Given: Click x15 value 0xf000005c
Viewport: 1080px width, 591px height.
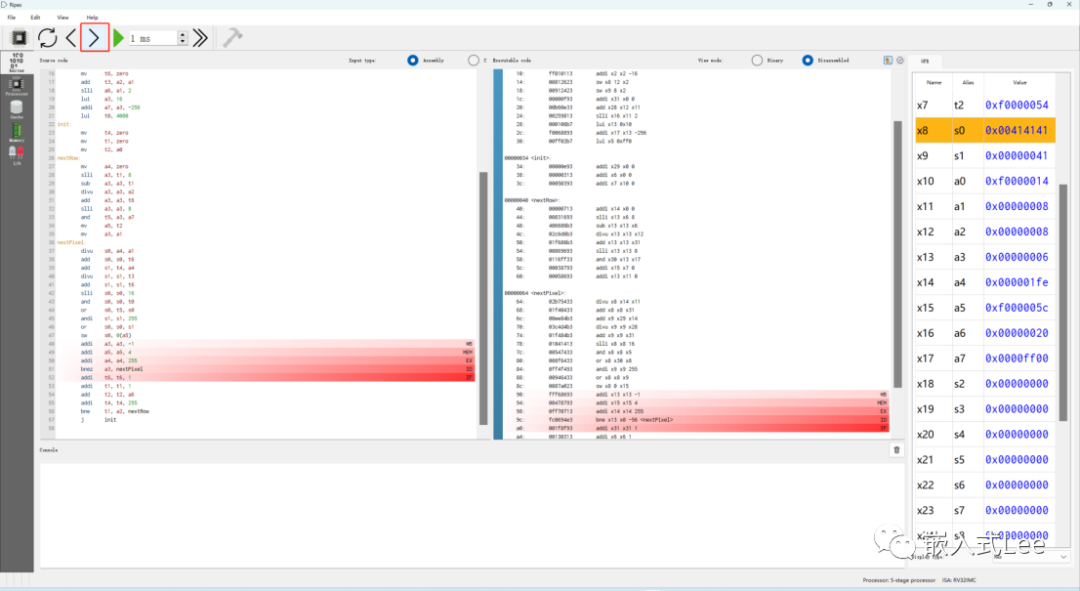Looking at the screenshot, I should pos(1017,308).
